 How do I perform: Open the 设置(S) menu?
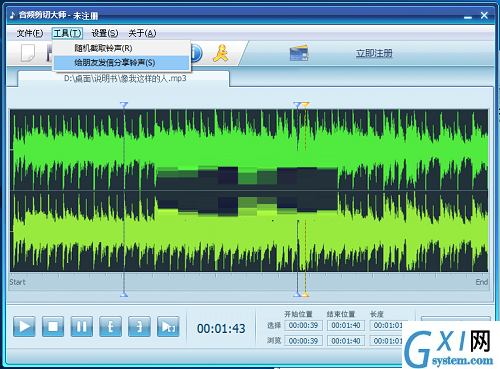(105, 33)
